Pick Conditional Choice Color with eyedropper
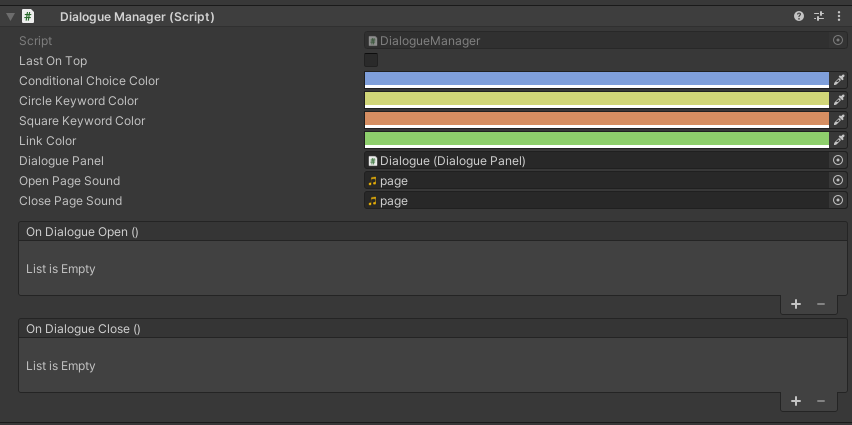Viewport: 852px width, 425px height. click(839, 81)
